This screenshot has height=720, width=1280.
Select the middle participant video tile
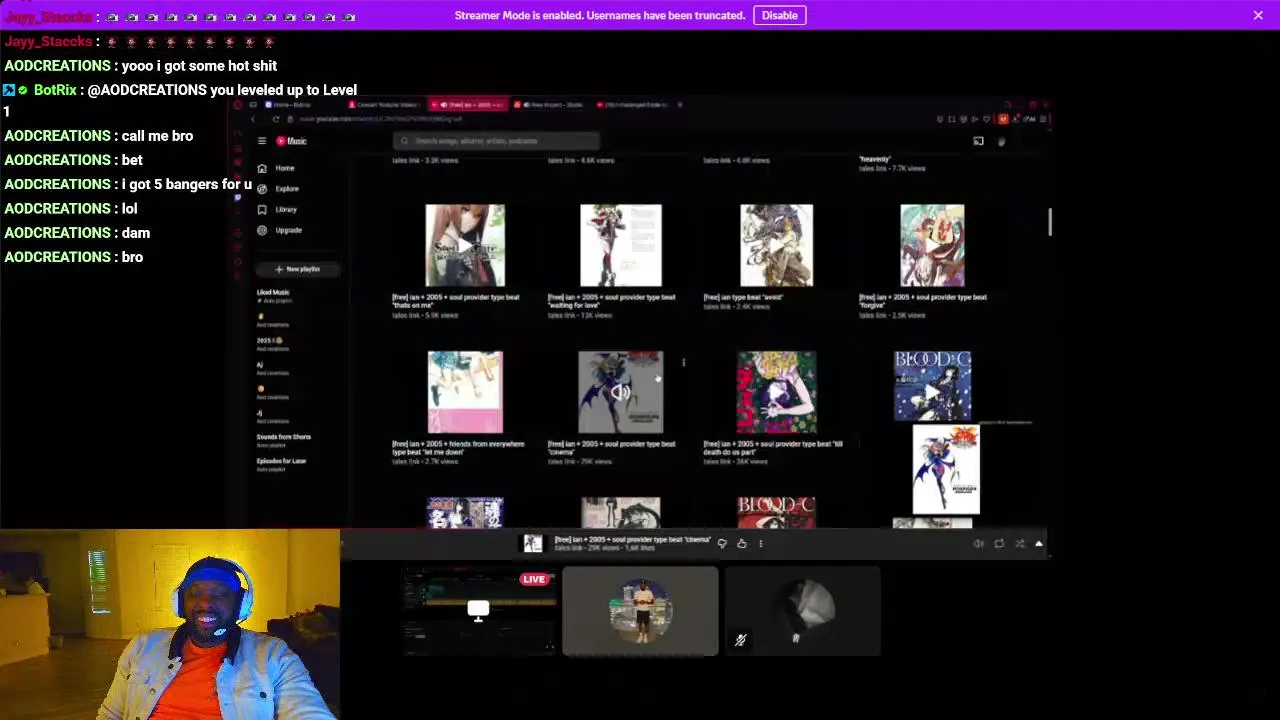640,611
